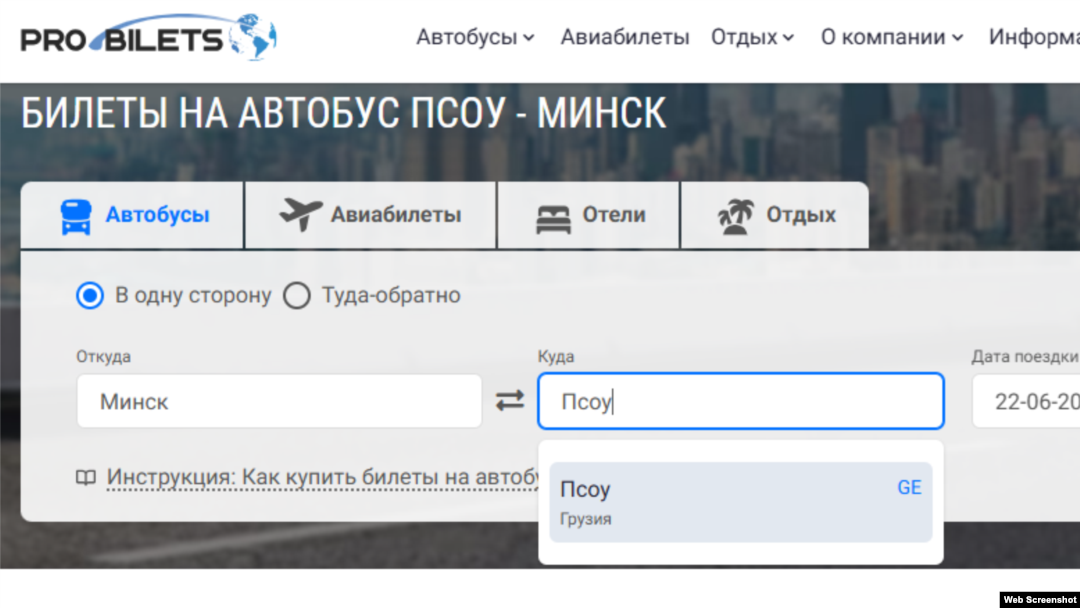Open the cut-off Информа... navbar item
1080x608 pixels.
1034,37
